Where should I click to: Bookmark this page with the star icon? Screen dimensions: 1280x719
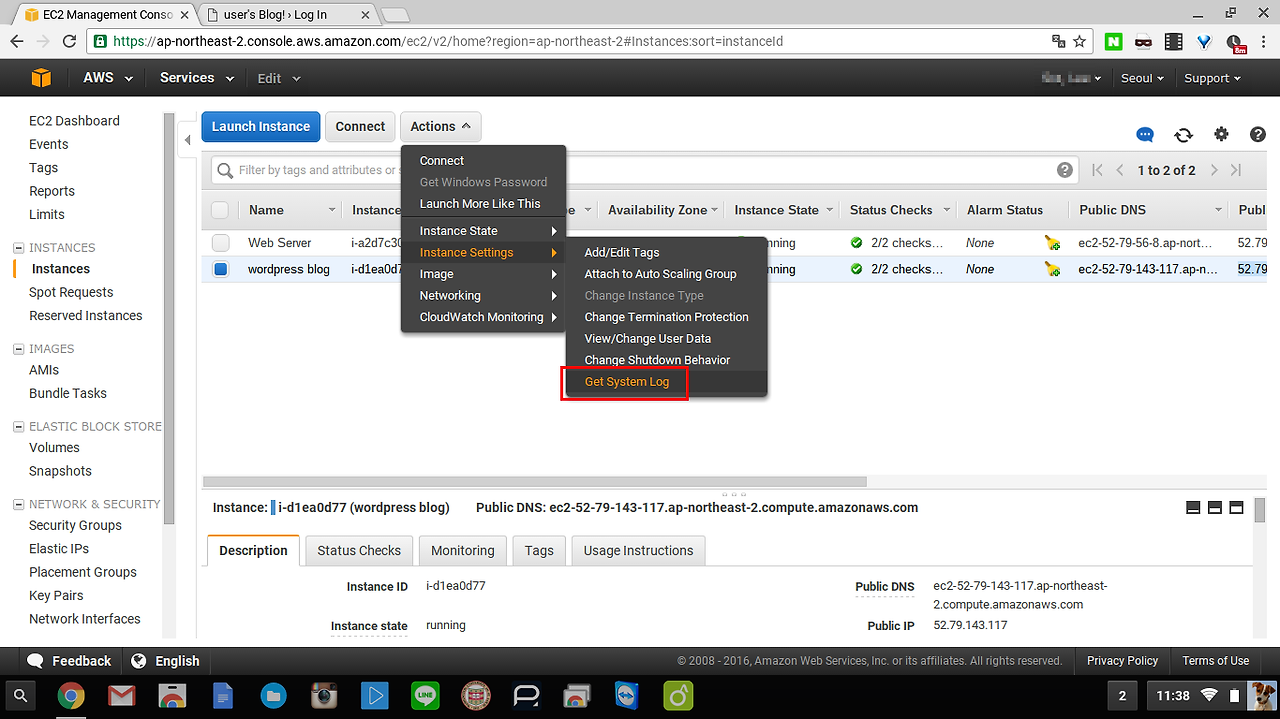point(1080,42)
